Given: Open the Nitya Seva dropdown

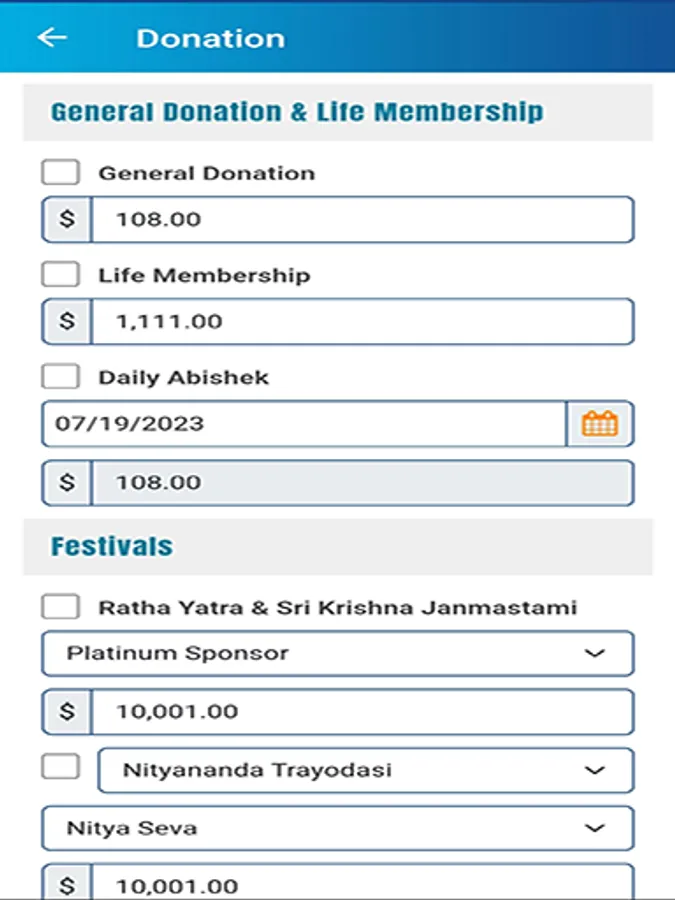Looking at the screenshot, I should (337, 828).
